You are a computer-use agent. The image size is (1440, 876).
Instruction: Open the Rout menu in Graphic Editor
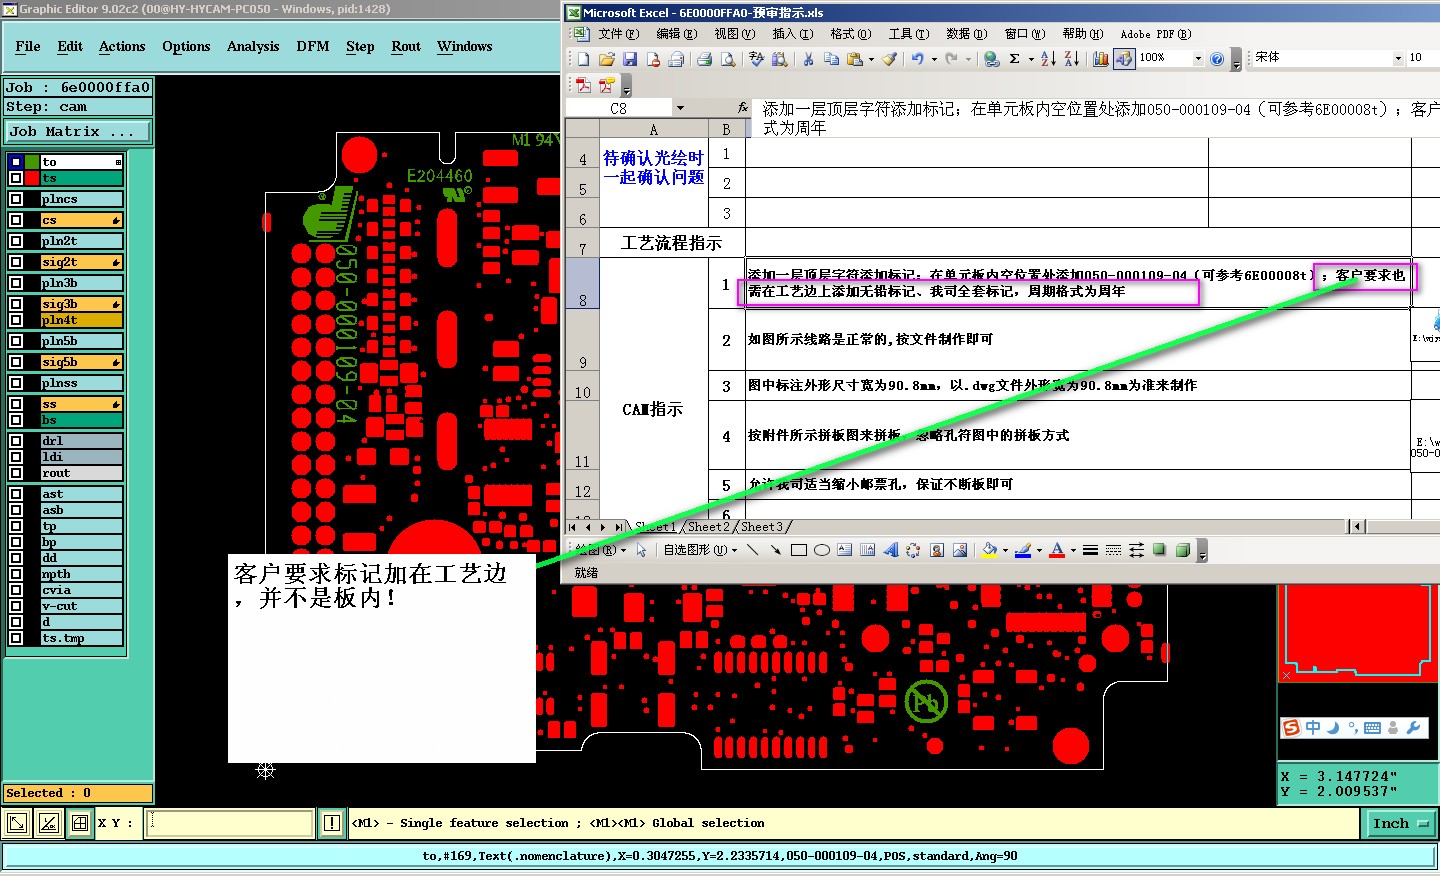tap(406, 46)
